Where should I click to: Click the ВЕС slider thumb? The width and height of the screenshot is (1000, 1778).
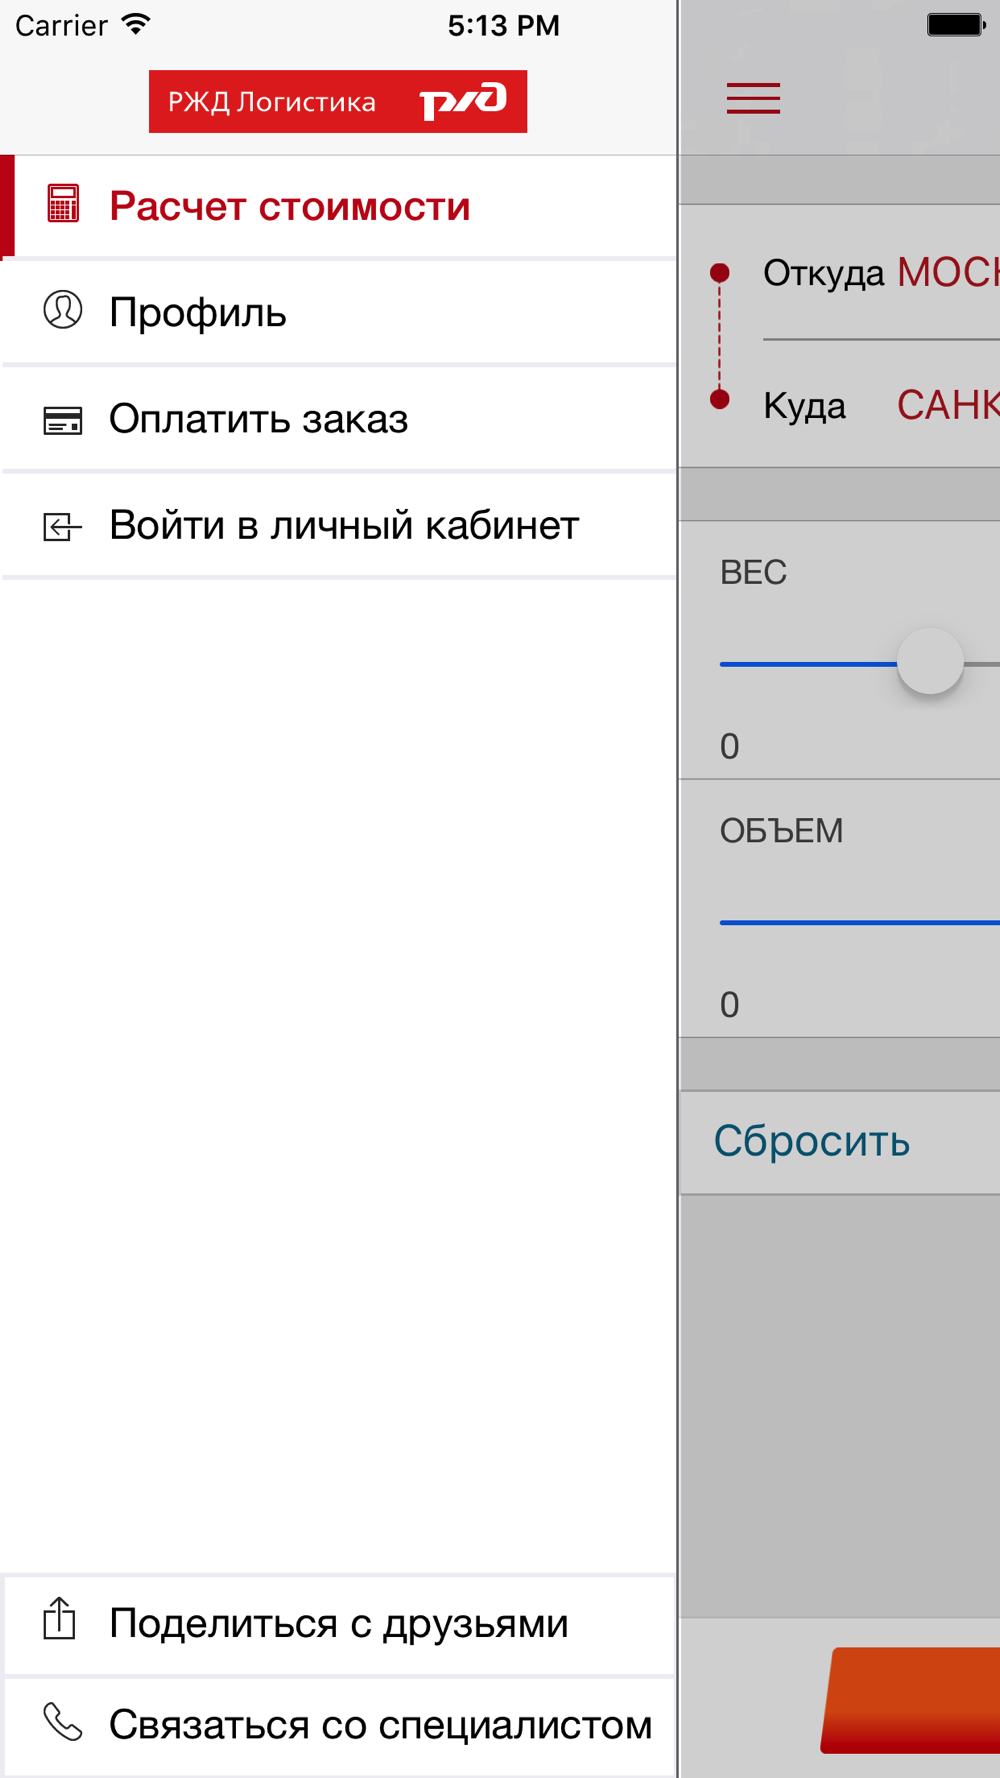click(x=930, y=662)
